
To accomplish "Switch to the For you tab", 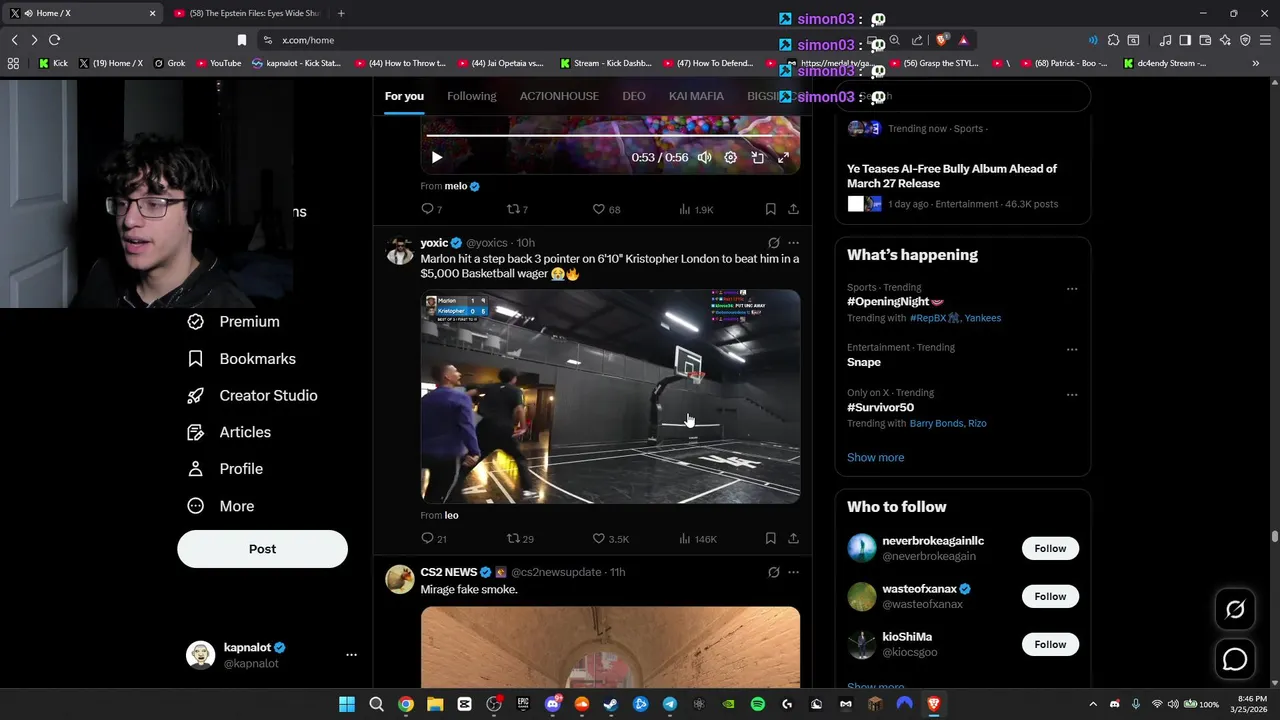I will point(404,96).
